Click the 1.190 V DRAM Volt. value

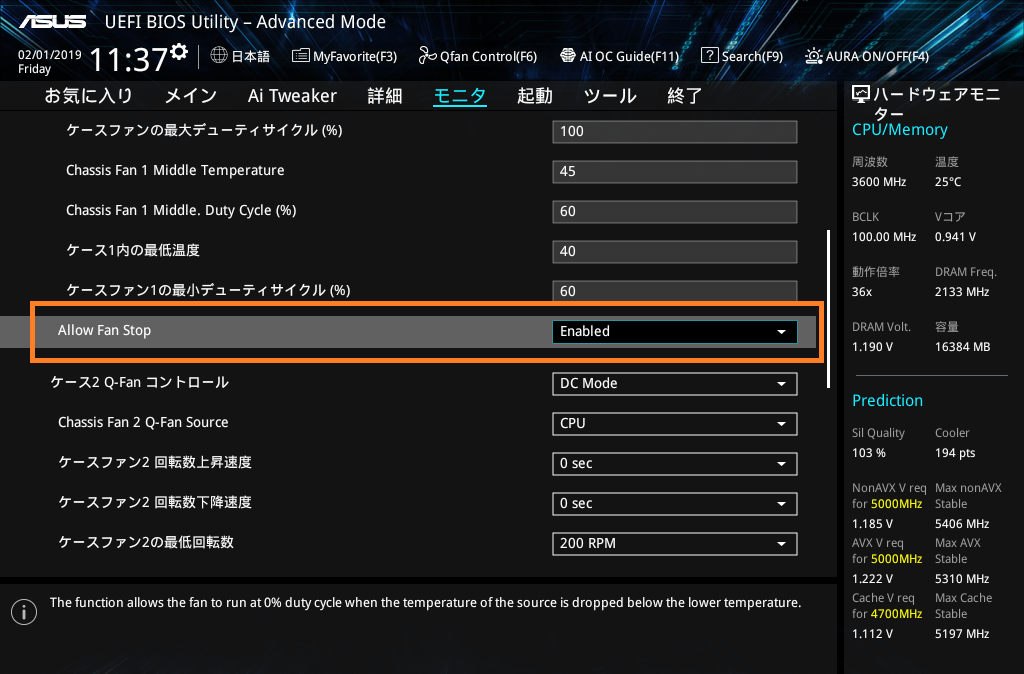pos(872,347)
